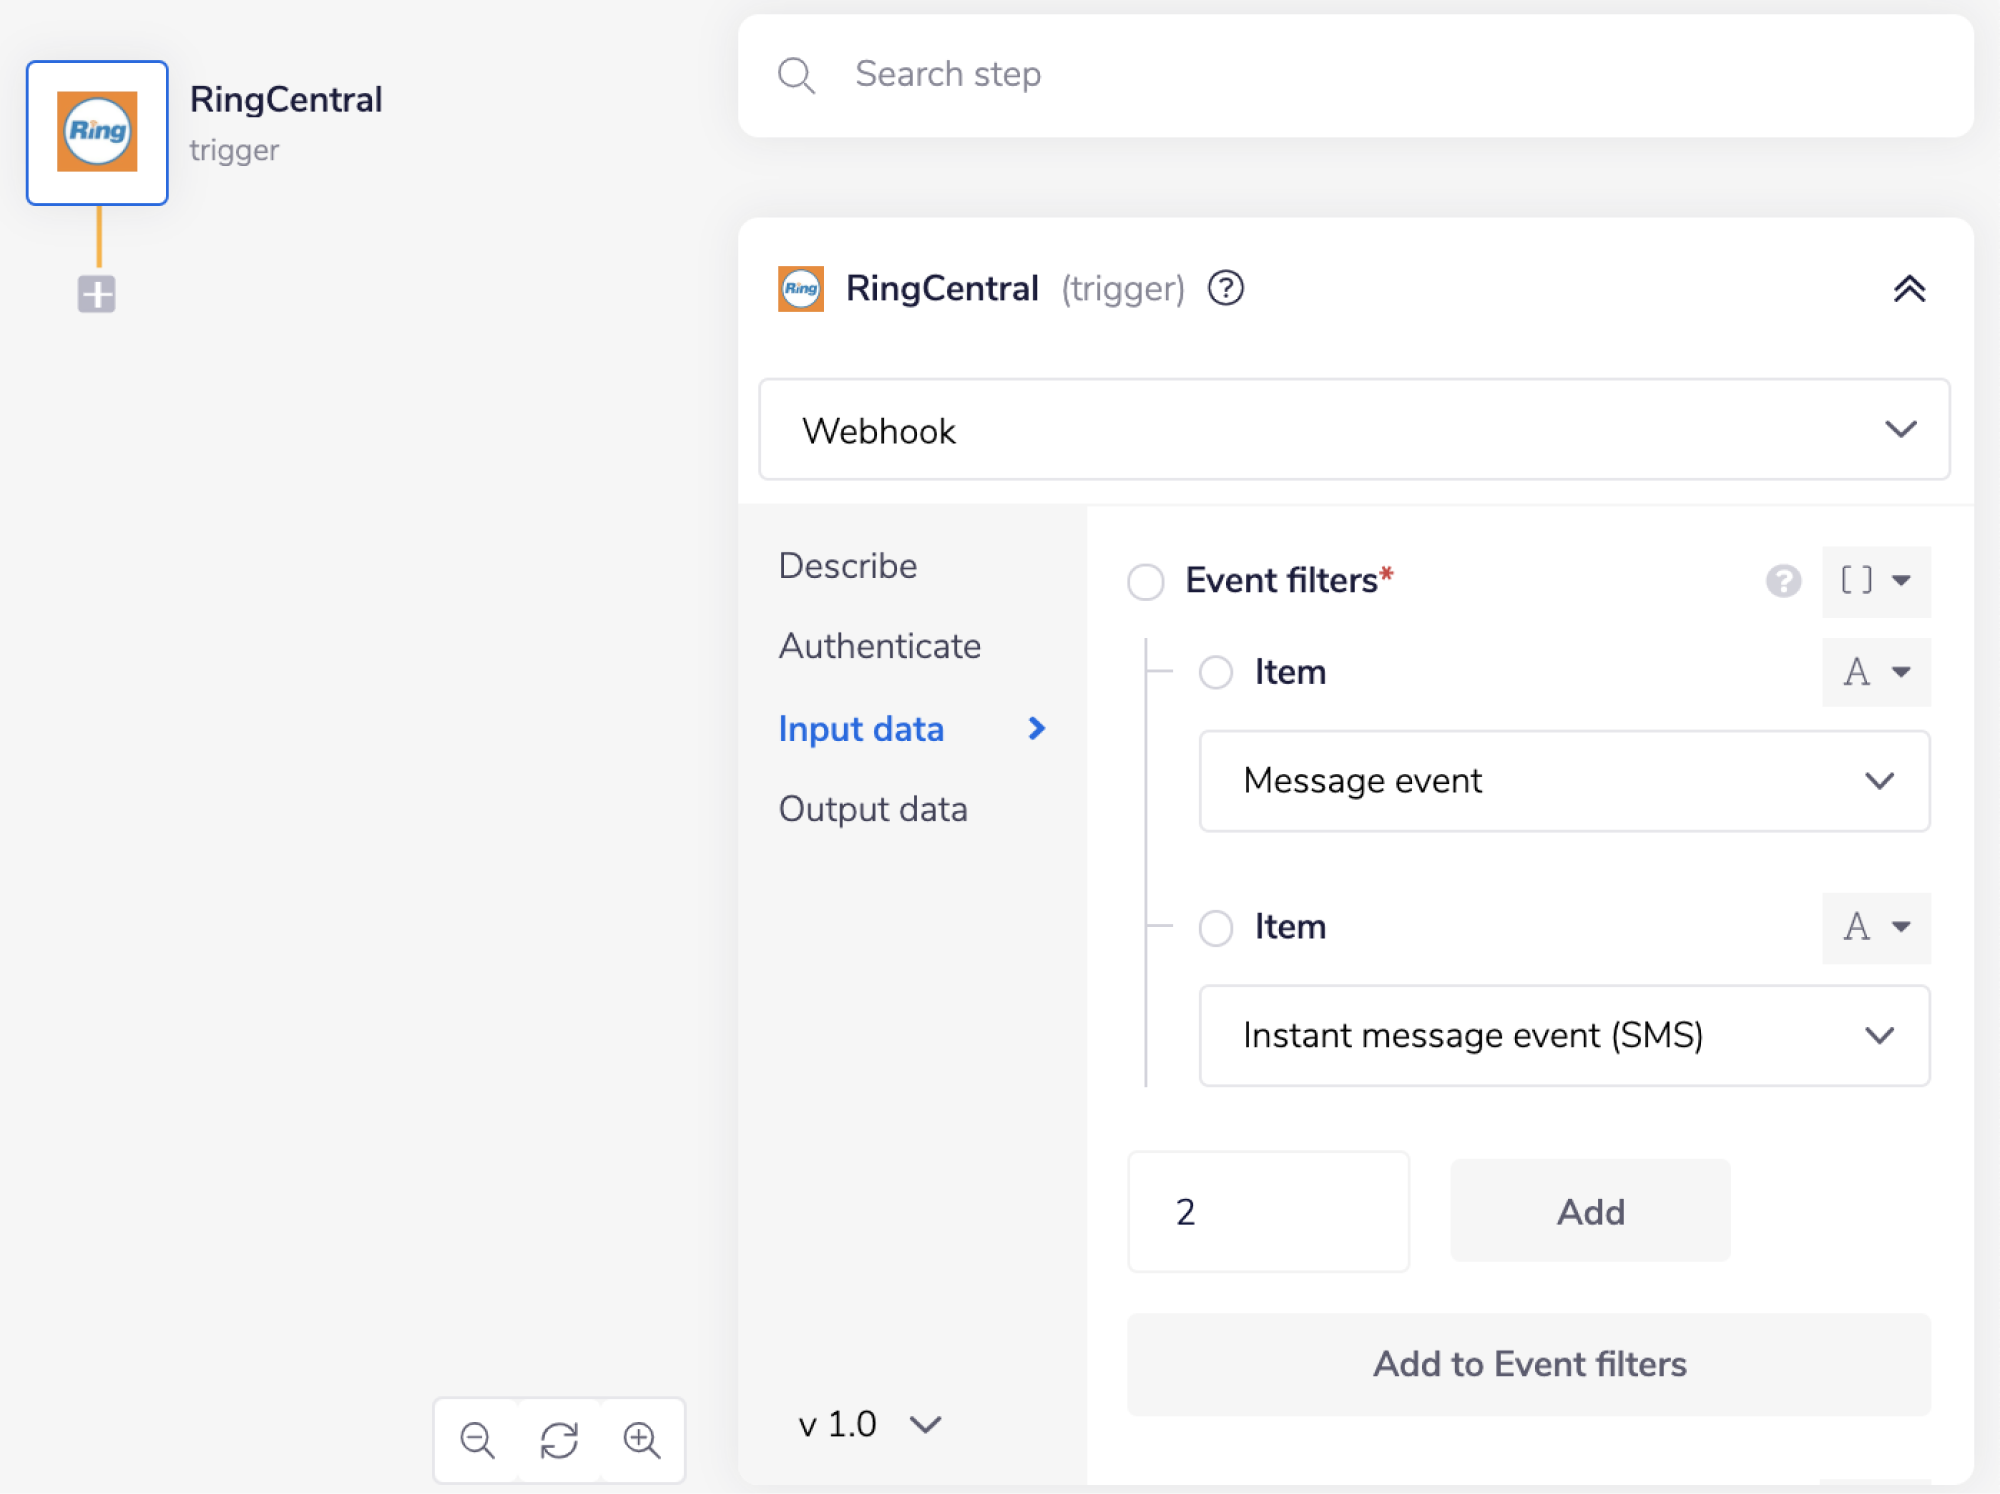
Task: Click Add to Event filters
Action: 1528,1364
